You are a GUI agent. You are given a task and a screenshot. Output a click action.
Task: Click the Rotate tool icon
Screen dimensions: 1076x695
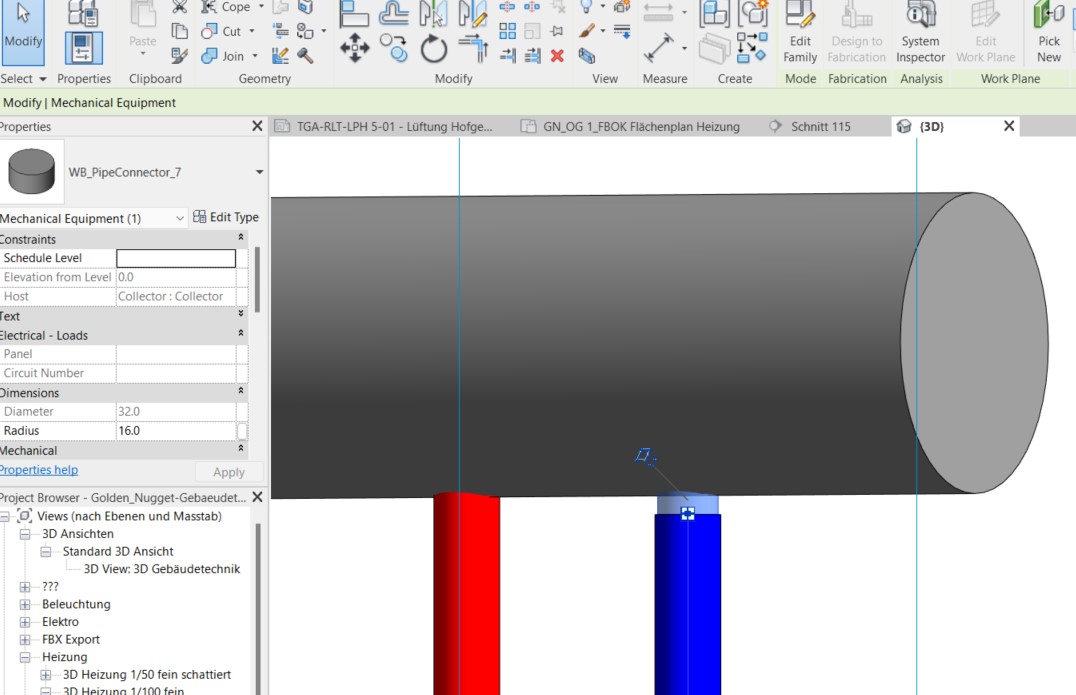433,47
